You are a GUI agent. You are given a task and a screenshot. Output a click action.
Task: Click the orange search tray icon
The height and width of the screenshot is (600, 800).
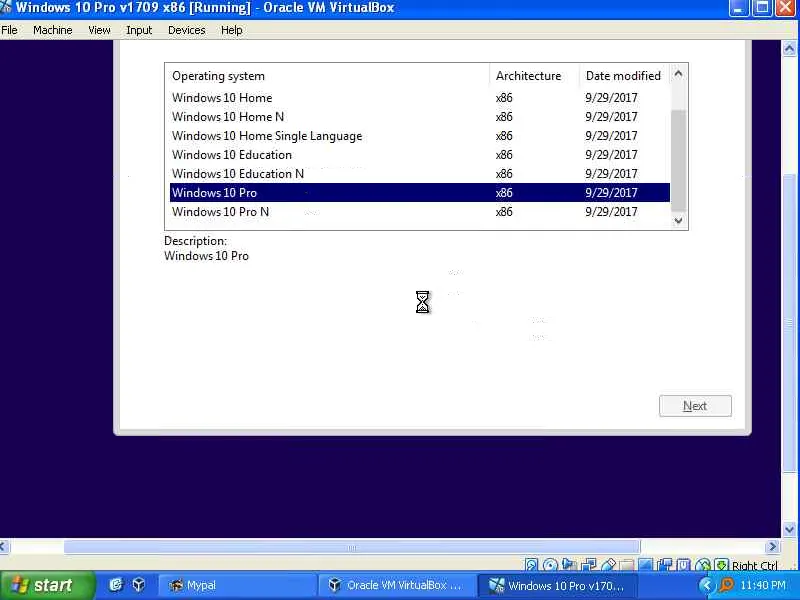pos(727,585)
